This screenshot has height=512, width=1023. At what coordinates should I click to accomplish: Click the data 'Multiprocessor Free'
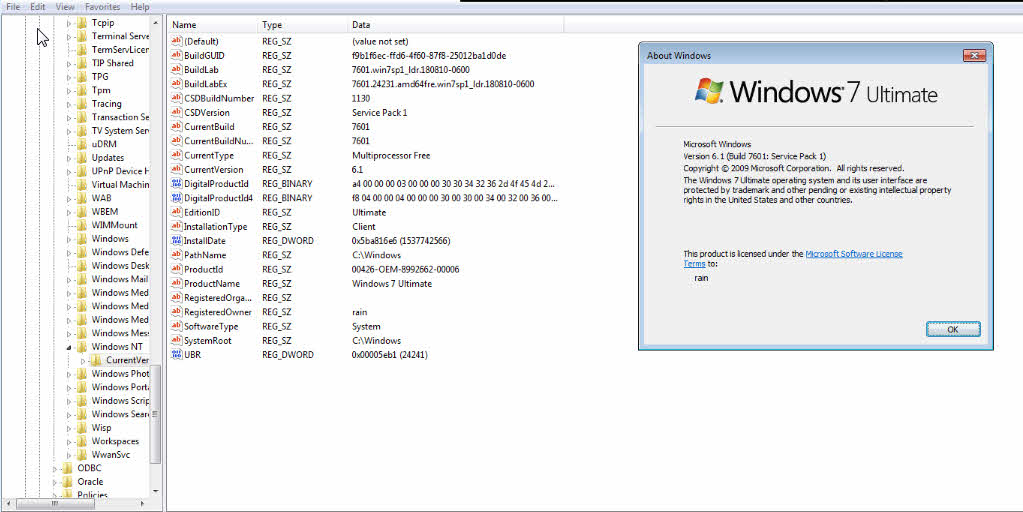[391, 155]
